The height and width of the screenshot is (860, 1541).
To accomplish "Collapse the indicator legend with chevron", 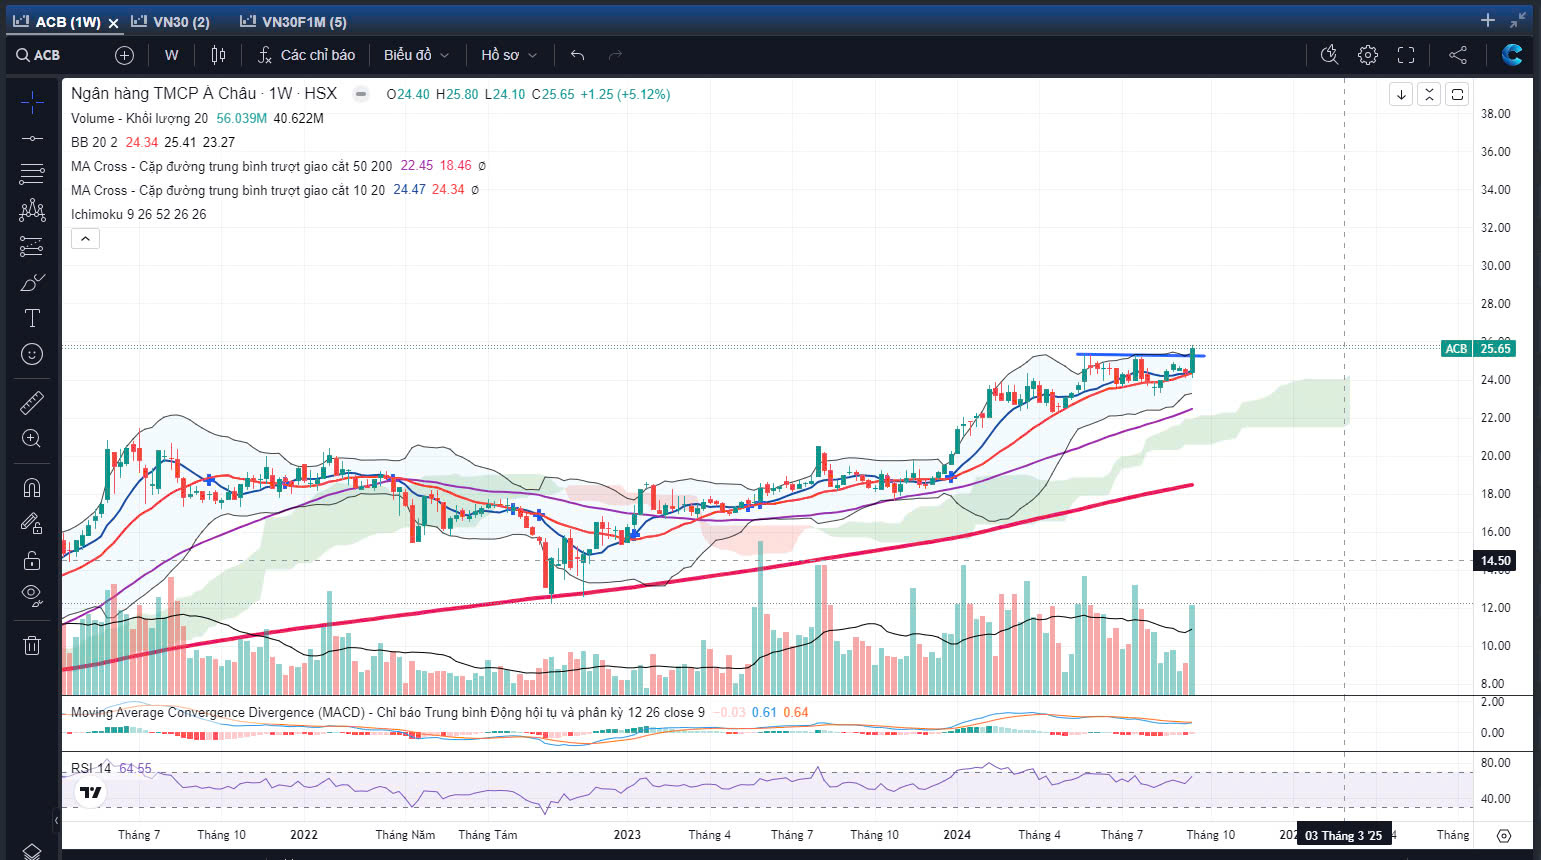I will [85, 238].
